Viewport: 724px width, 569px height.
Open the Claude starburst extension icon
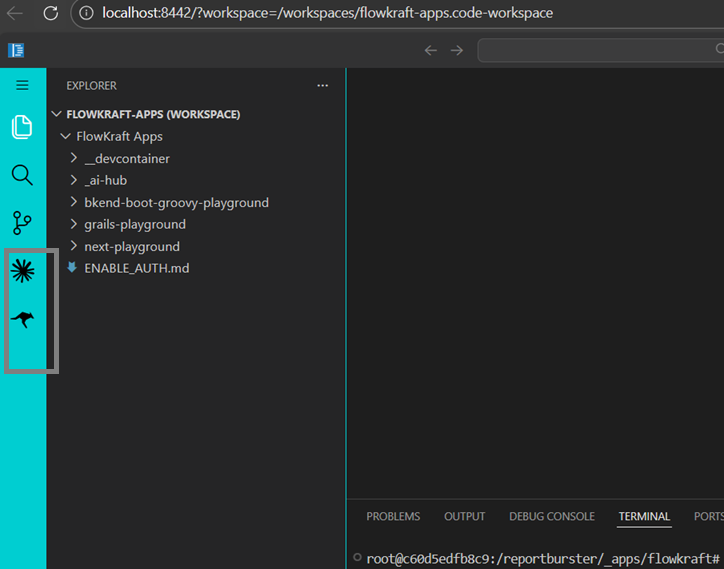click(22, 271)
